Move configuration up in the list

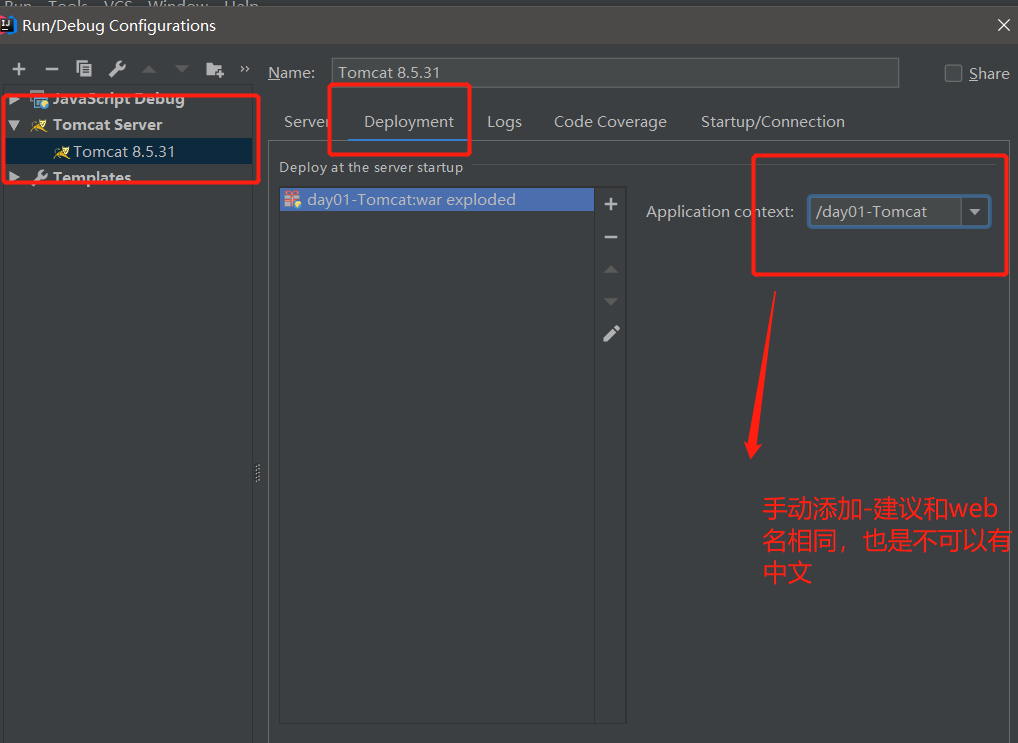click(x=149, y=69)
